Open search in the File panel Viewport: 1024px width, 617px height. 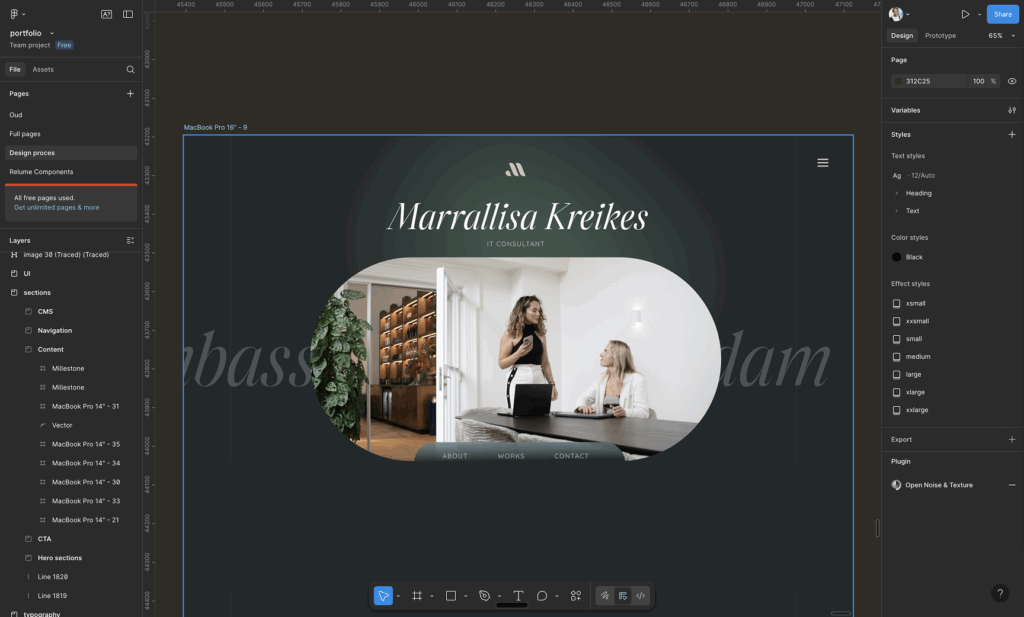[x=130, y=70]
